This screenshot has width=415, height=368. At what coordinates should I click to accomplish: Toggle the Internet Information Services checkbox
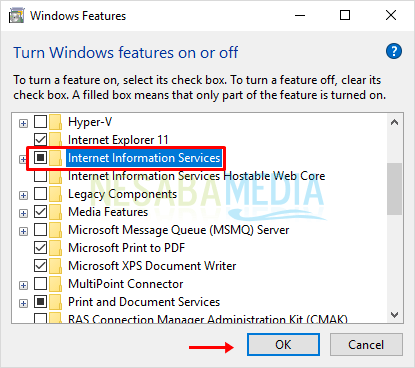tap(41, 157)
